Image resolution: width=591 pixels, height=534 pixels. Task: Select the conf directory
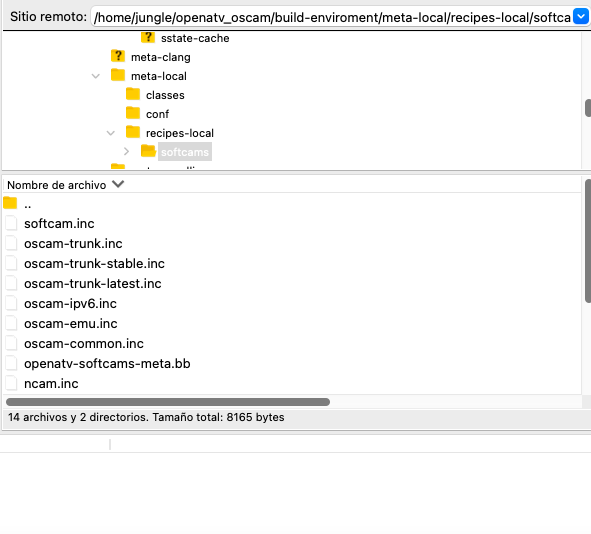tap(157, 114)
